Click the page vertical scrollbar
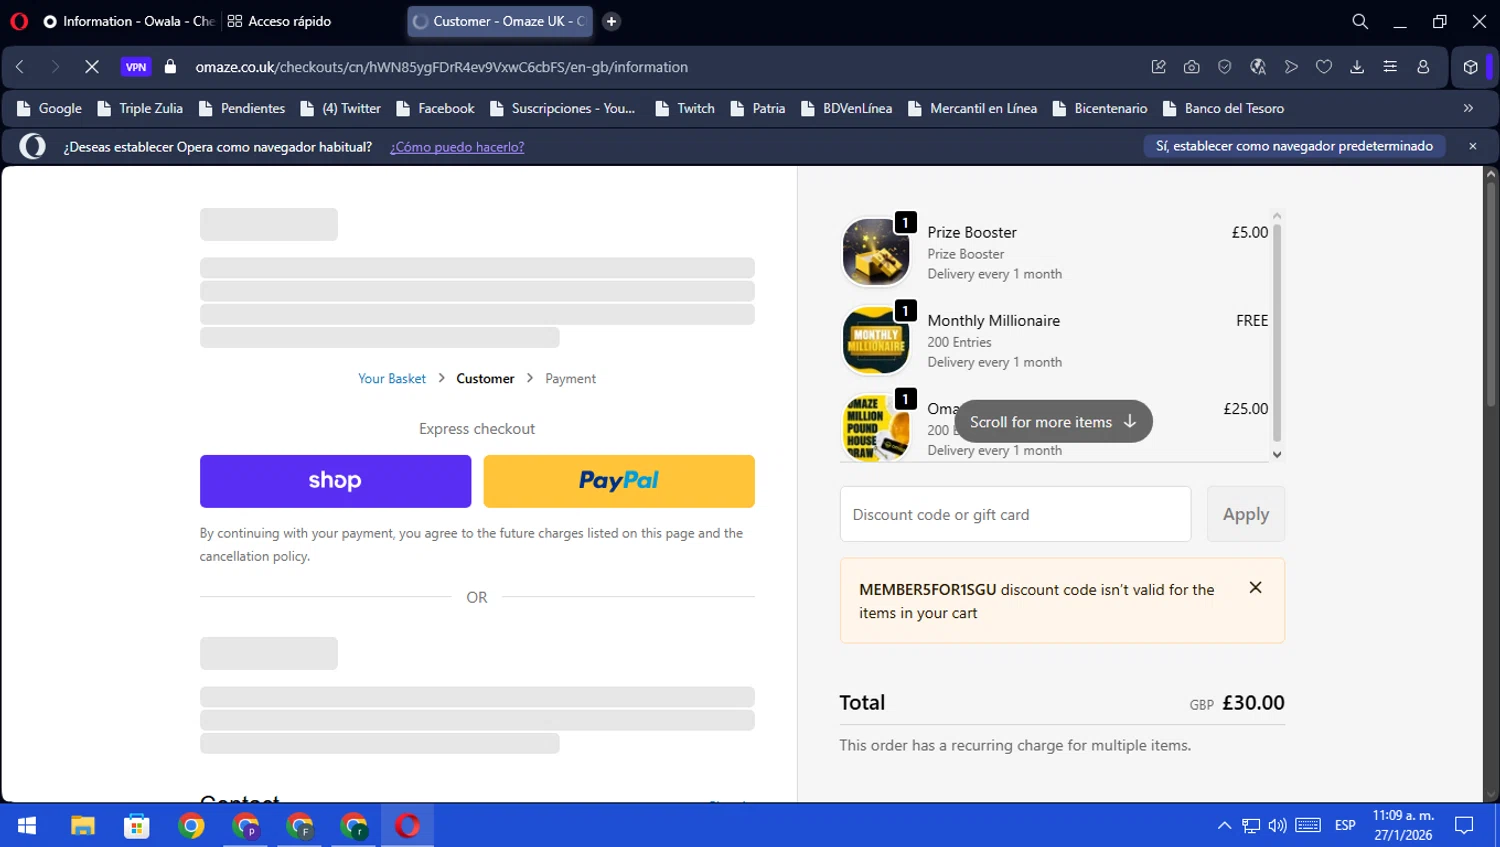The height and width of the screenshot is (847, 1500). click(1490, 294)
